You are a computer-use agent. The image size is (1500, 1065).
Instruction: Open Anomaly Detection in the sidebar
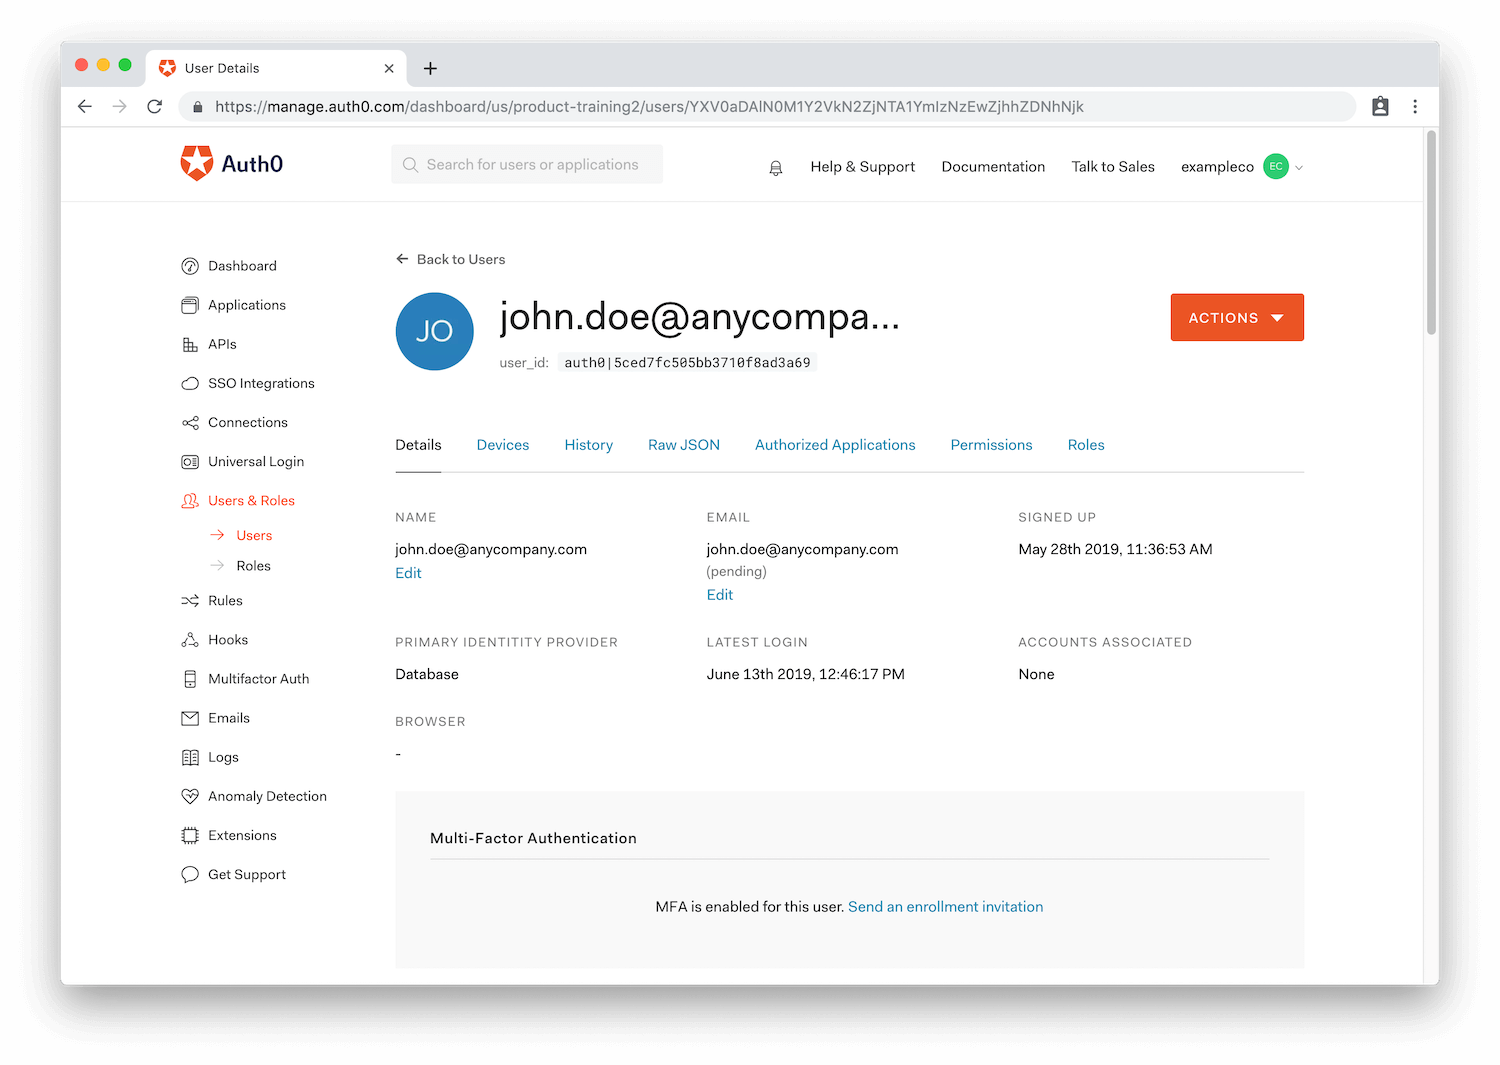pos(267,796)
